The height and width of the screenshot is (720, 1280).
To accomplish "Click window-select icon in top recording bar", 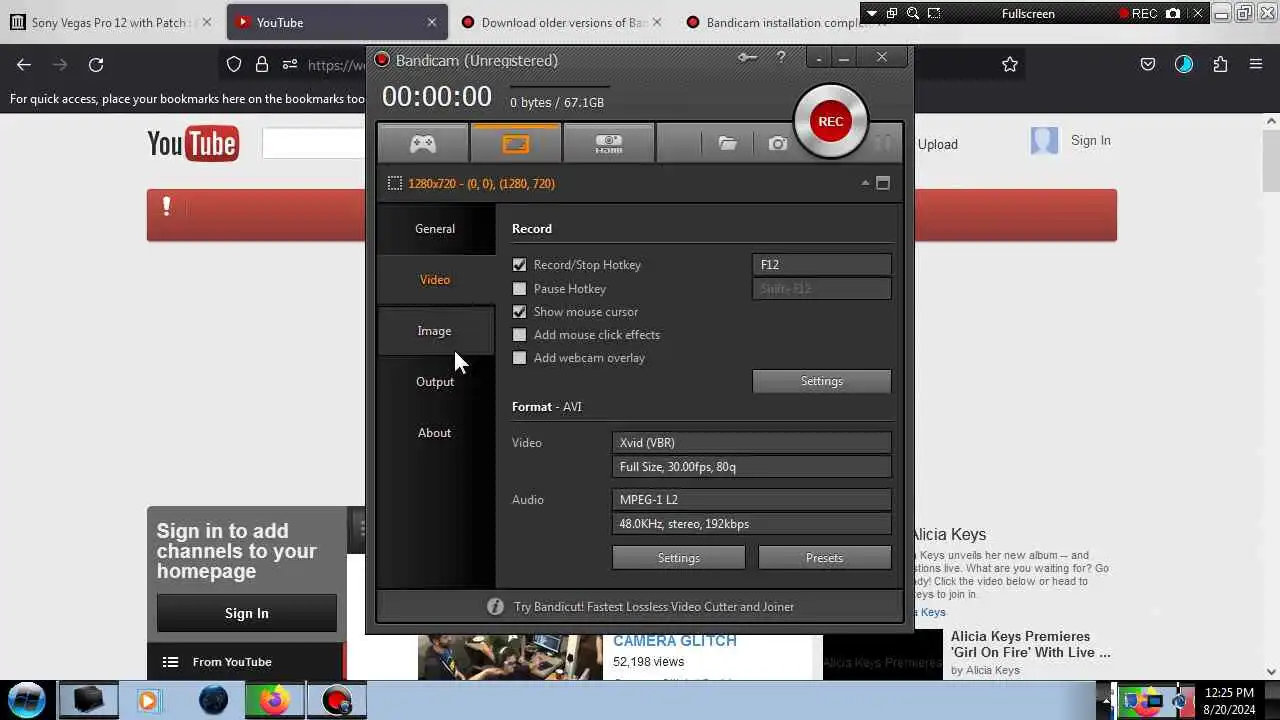I will tap(892, 13).
